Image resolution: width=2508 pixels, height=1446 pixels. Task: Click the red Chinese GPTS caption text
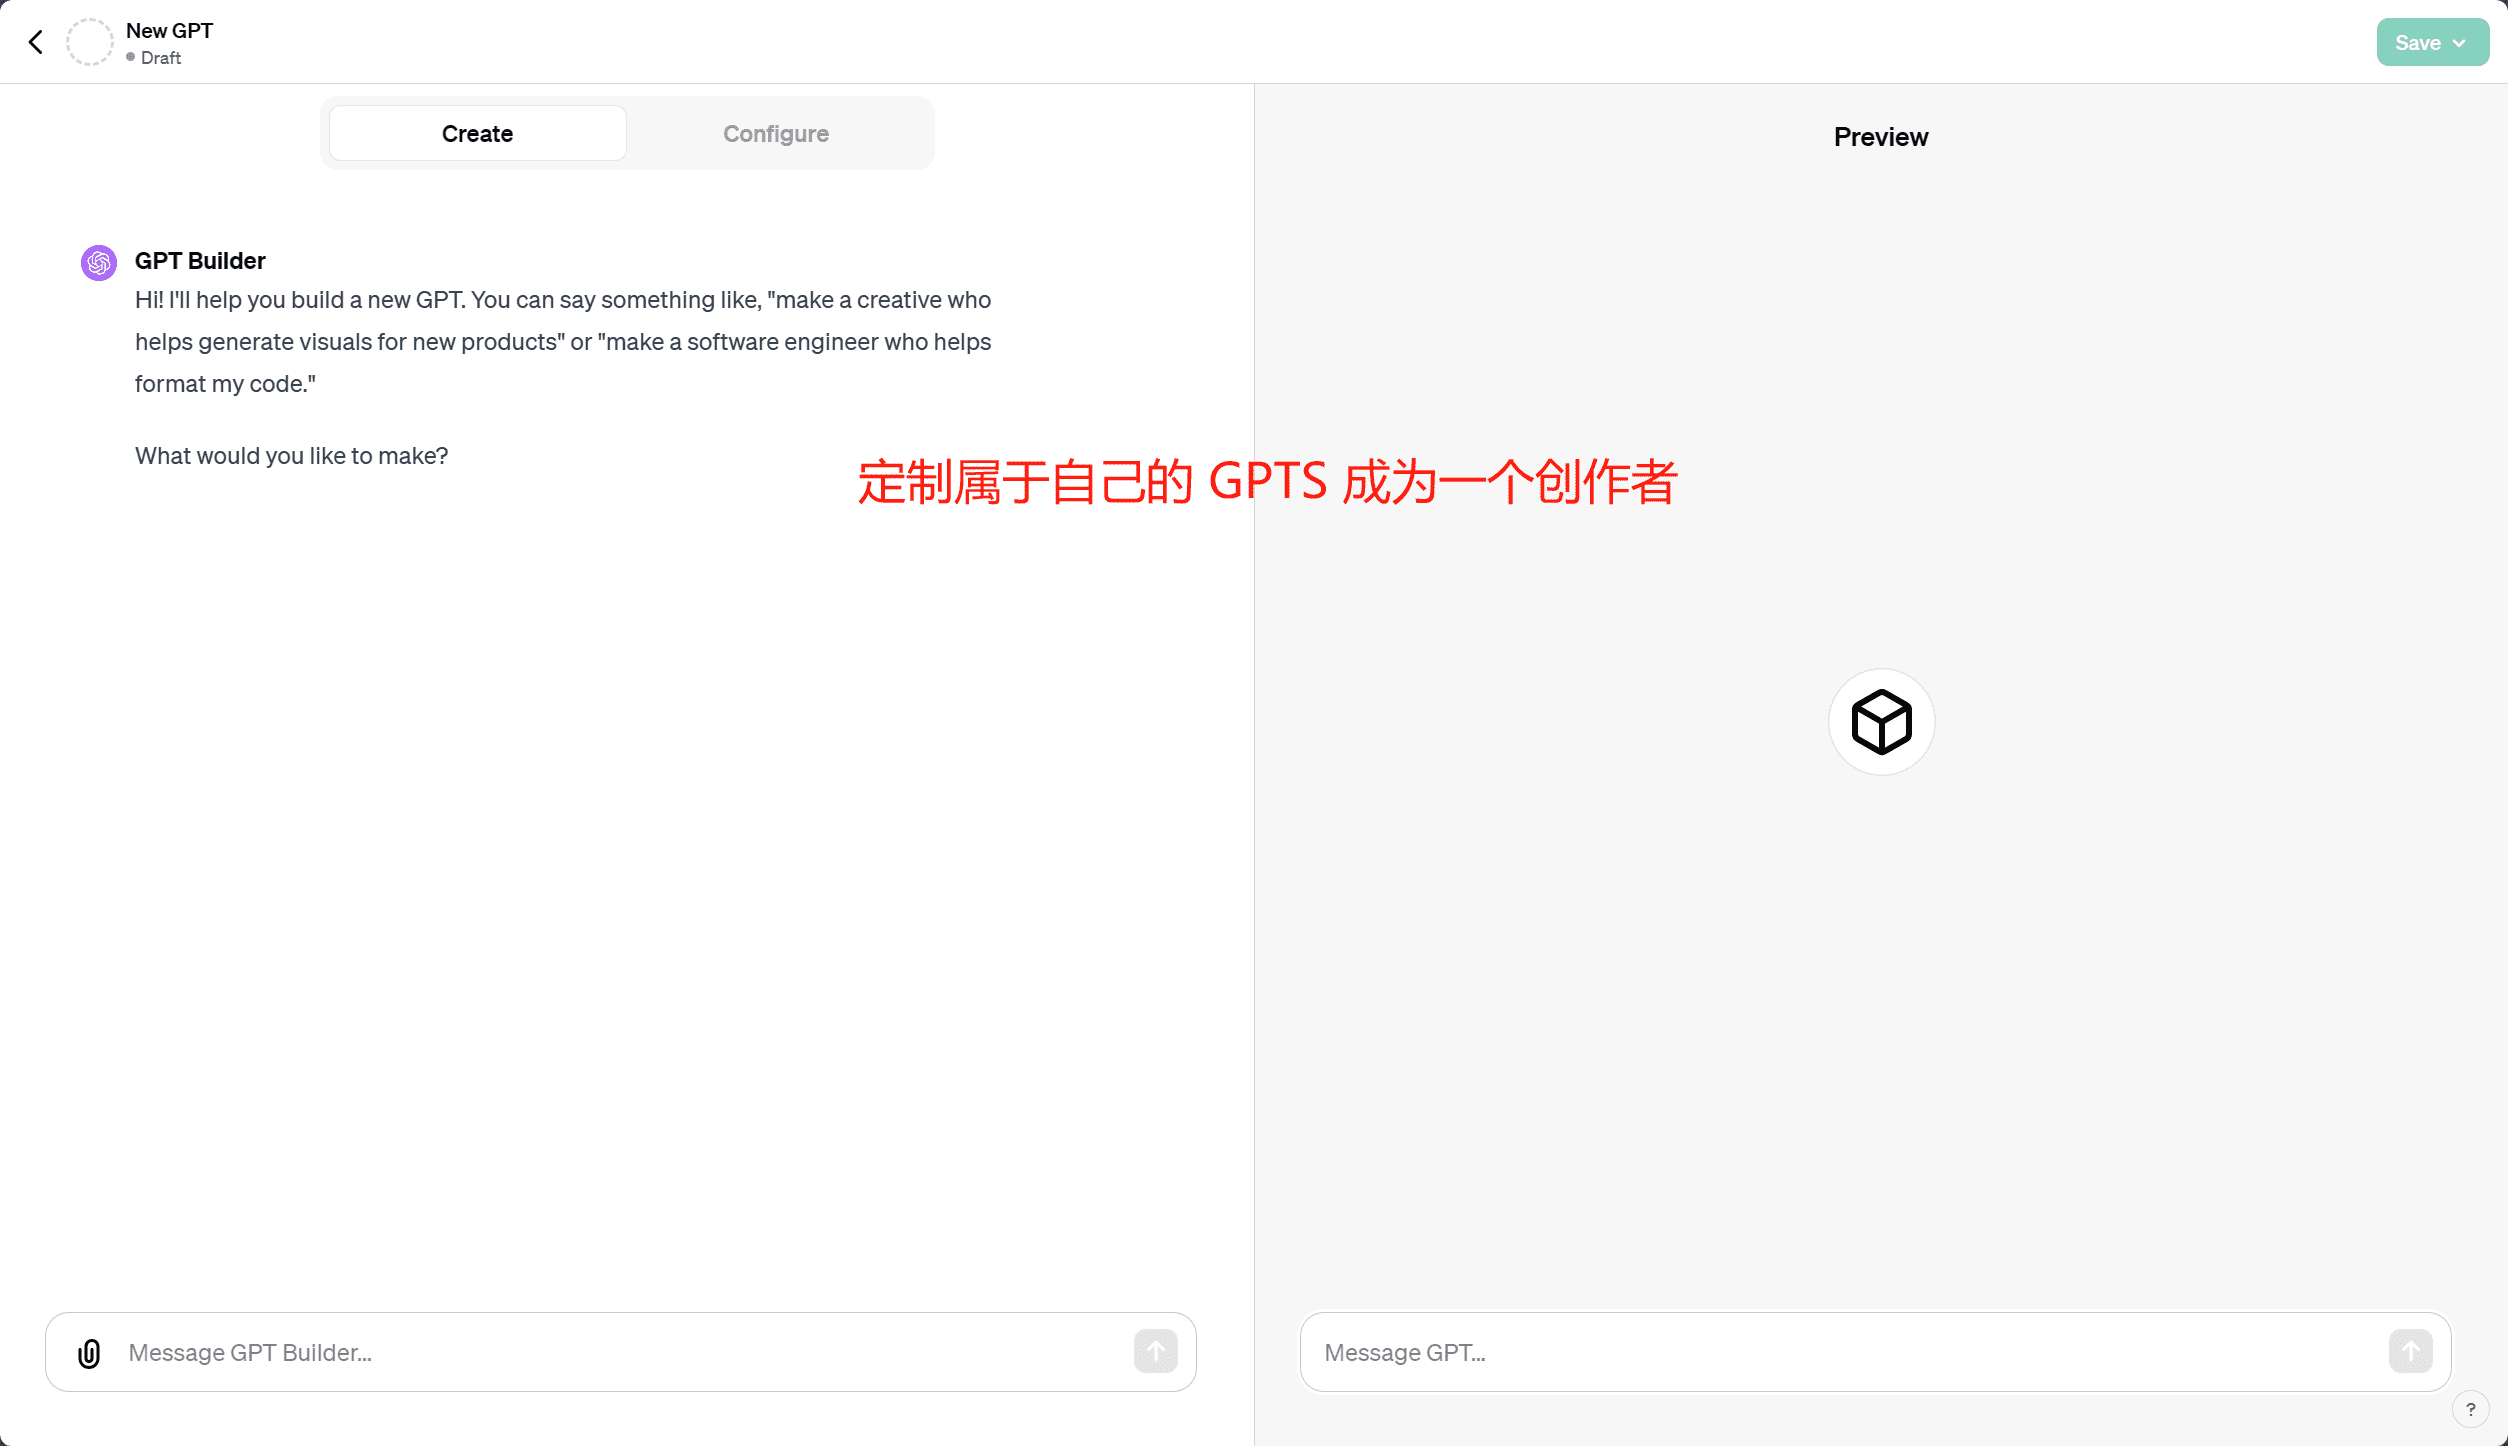coord(1266,482)
